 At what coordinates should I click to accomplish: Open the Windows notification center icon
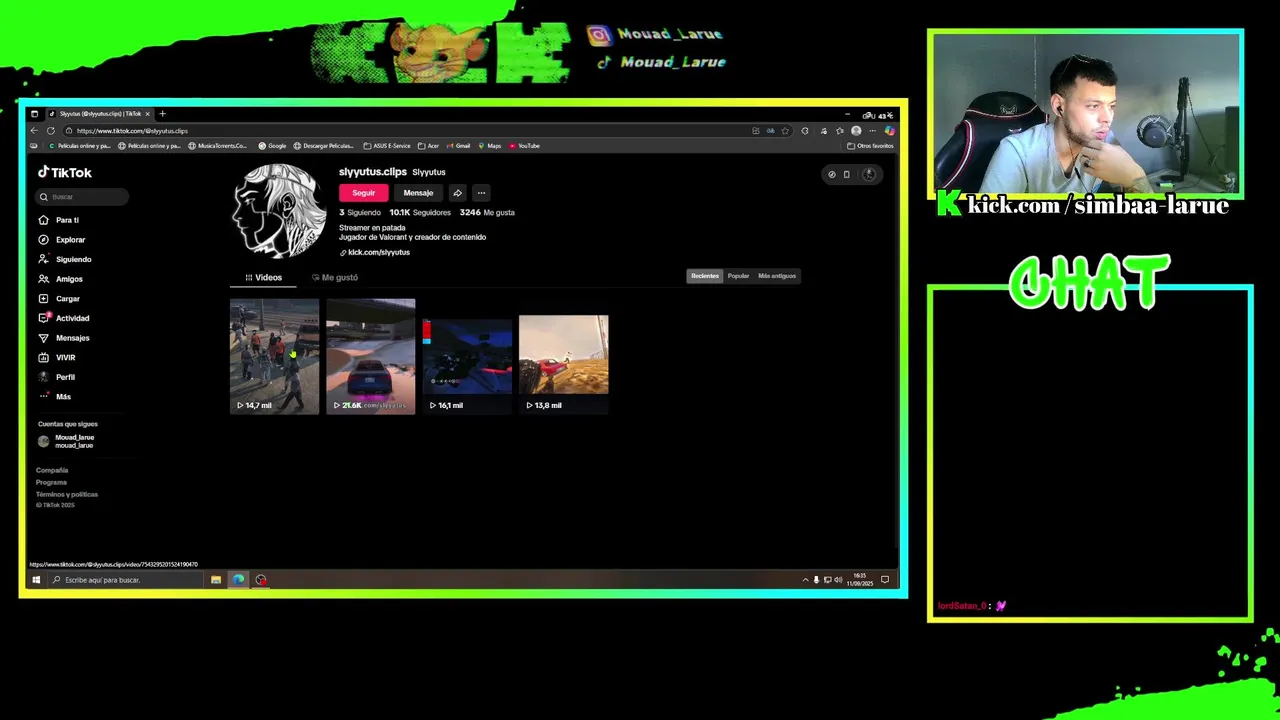coord(885,580)
